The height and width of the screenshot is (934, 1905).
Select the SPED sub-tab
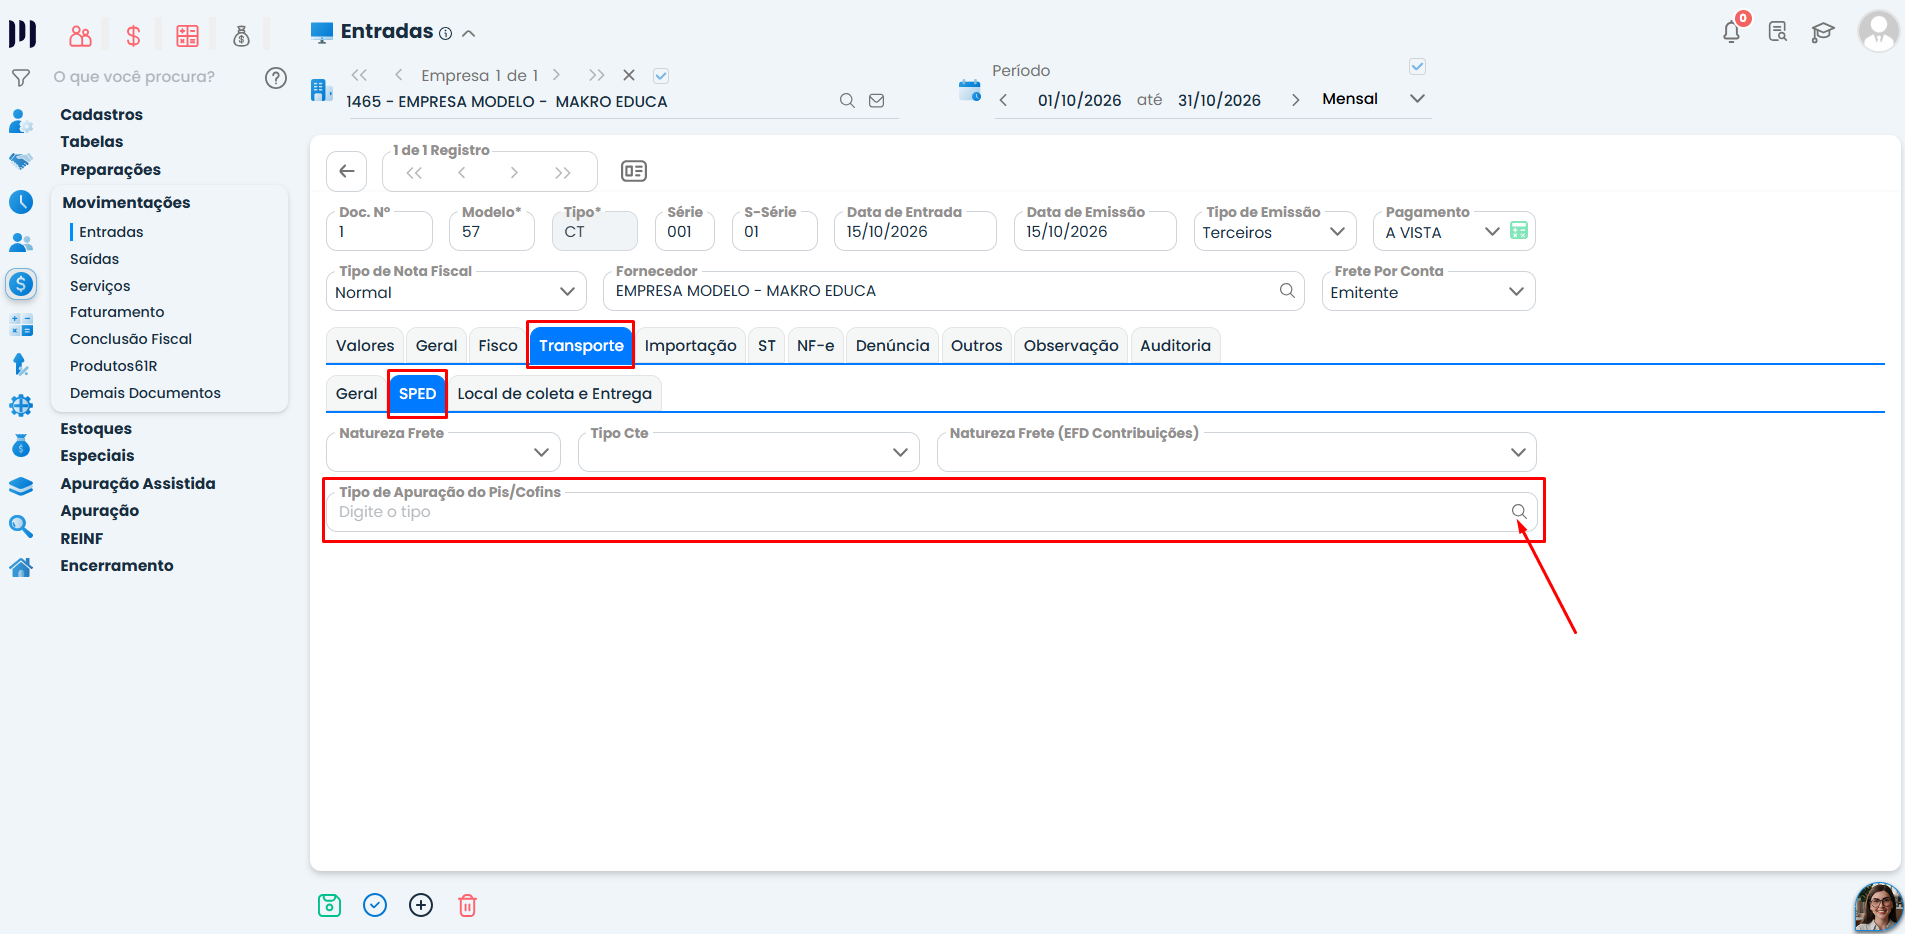coord(417,394)
